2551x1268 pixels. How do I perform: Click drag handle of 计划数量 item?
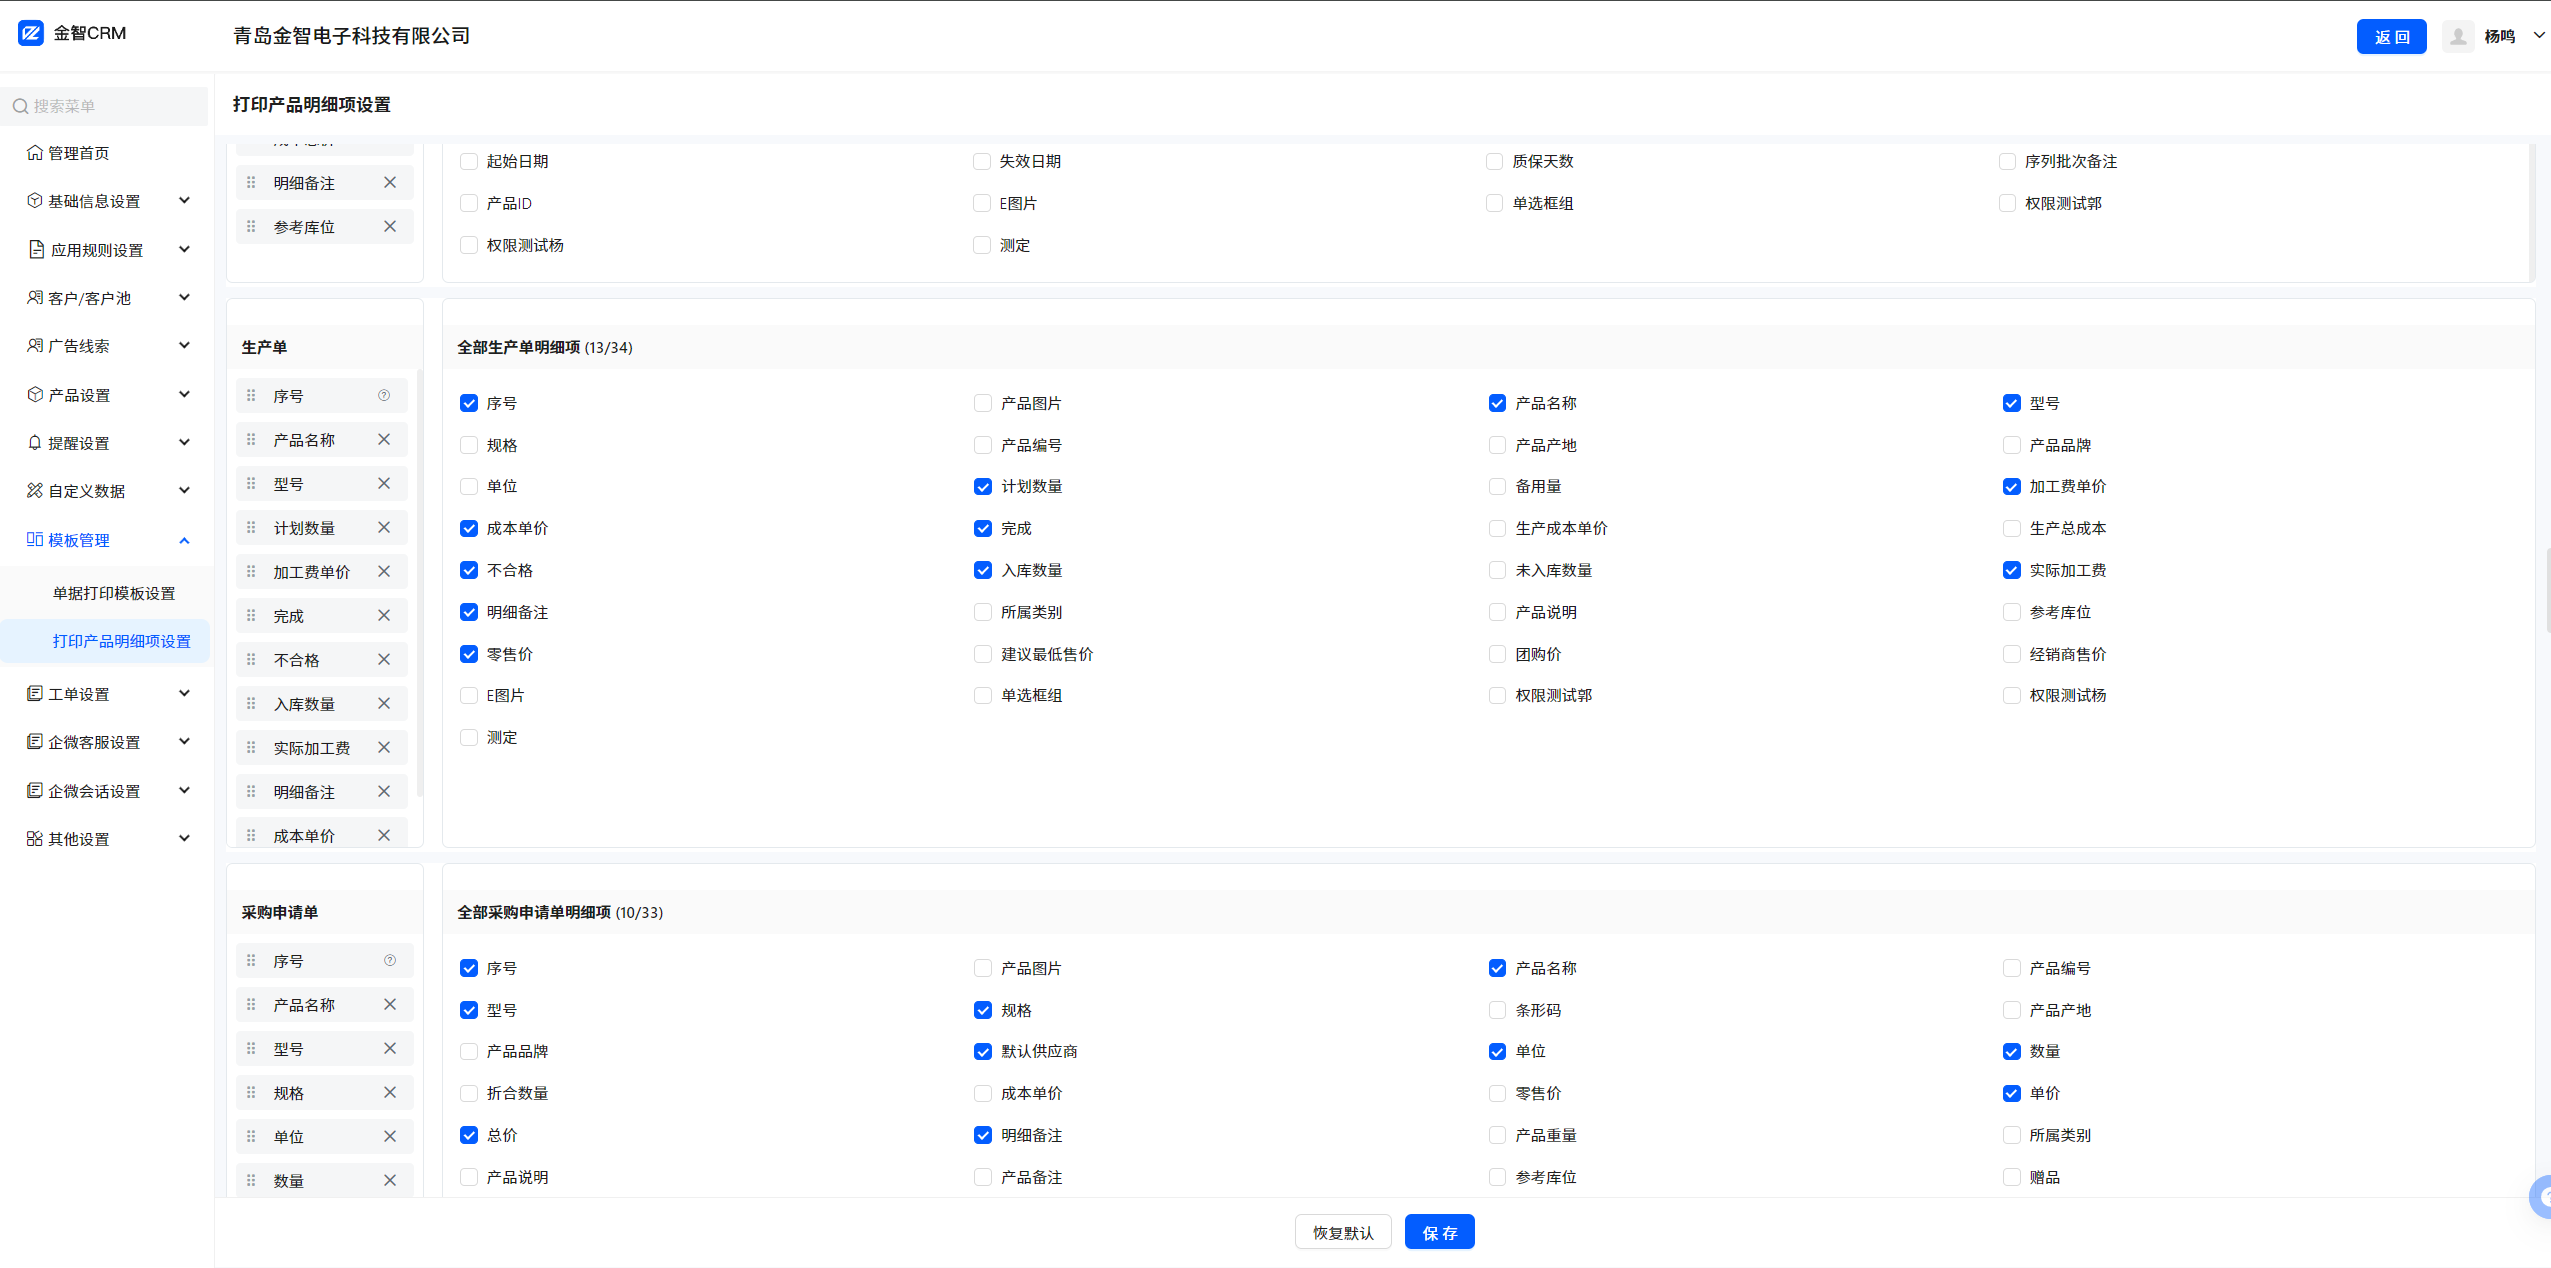(251, 528)
